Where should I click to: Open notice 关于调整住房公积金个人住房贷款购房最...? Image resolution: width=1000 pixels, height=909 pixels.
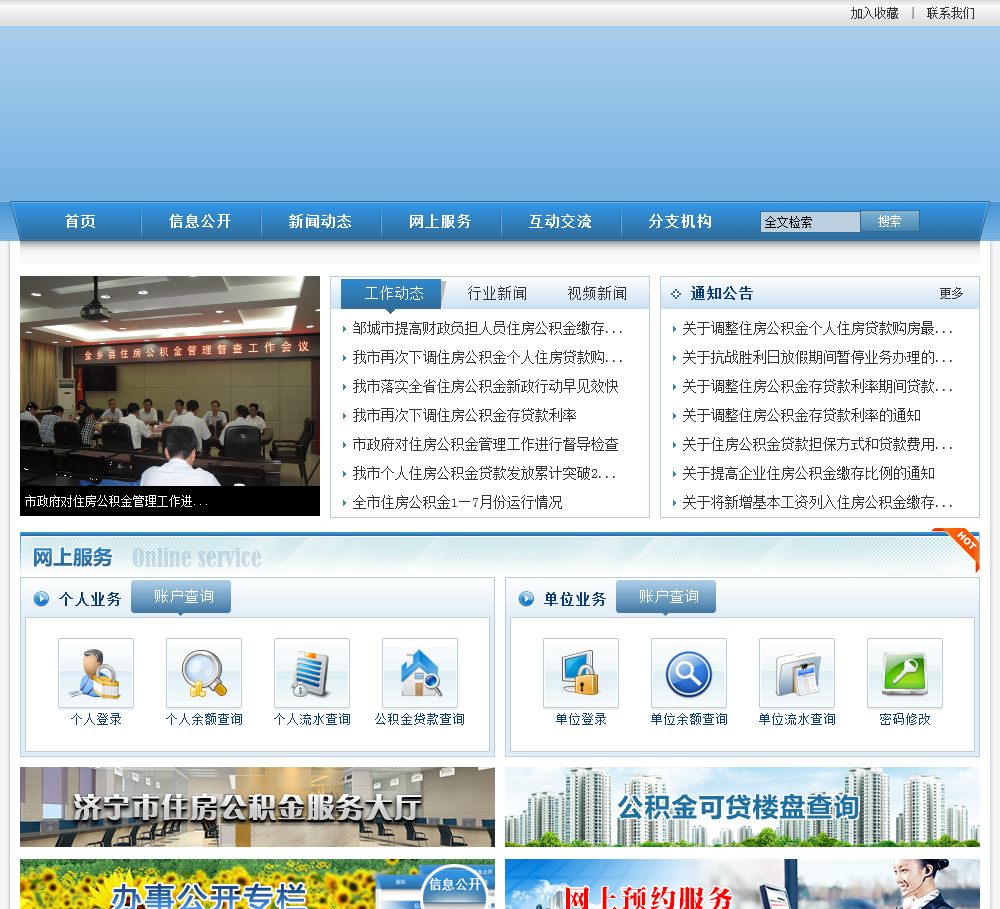[817, 329]
